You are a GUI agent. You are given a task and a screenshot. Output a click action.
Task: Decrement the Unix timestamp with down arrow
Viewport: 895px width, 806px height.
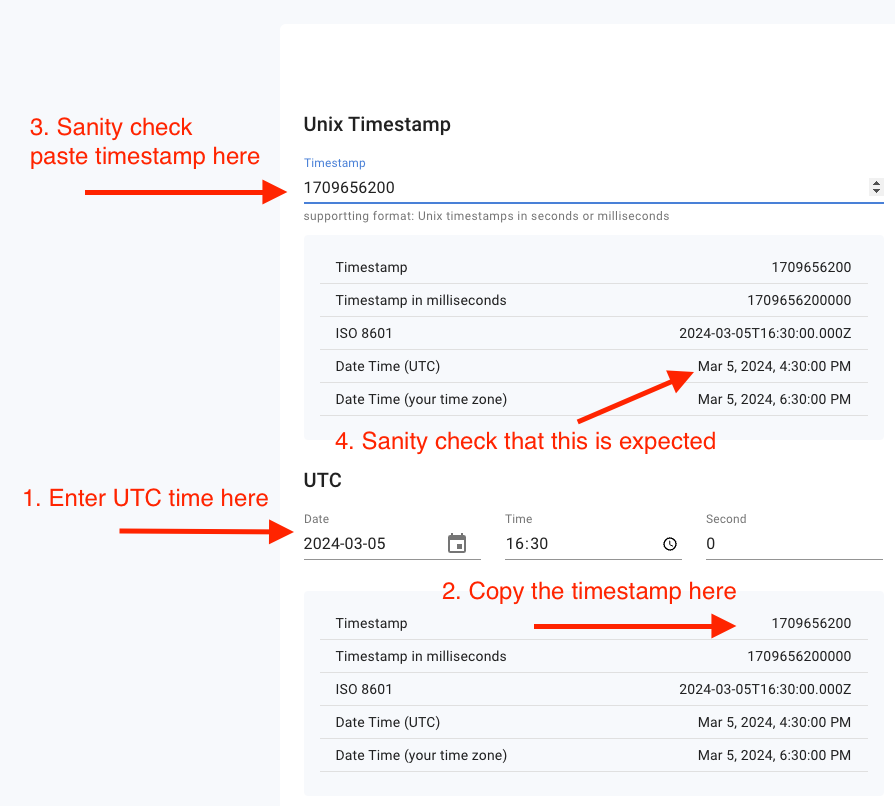click(x=876, y=191)
